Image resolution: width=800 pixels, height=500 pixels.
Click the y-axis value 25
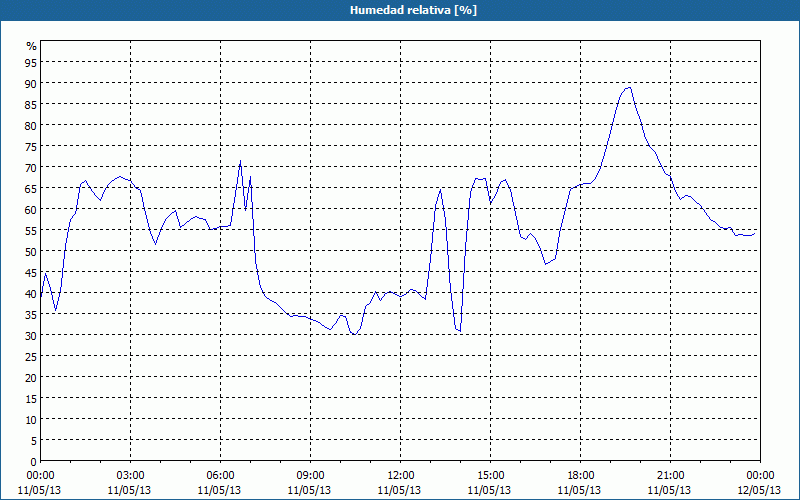(31, 356)
